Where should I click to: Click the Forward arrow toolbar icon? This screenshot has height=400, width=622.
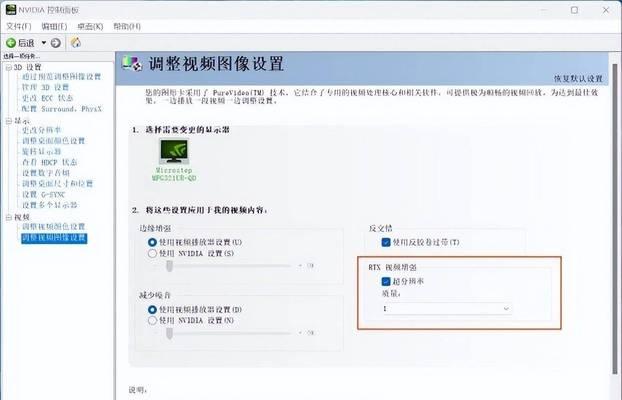pos(56,43)
